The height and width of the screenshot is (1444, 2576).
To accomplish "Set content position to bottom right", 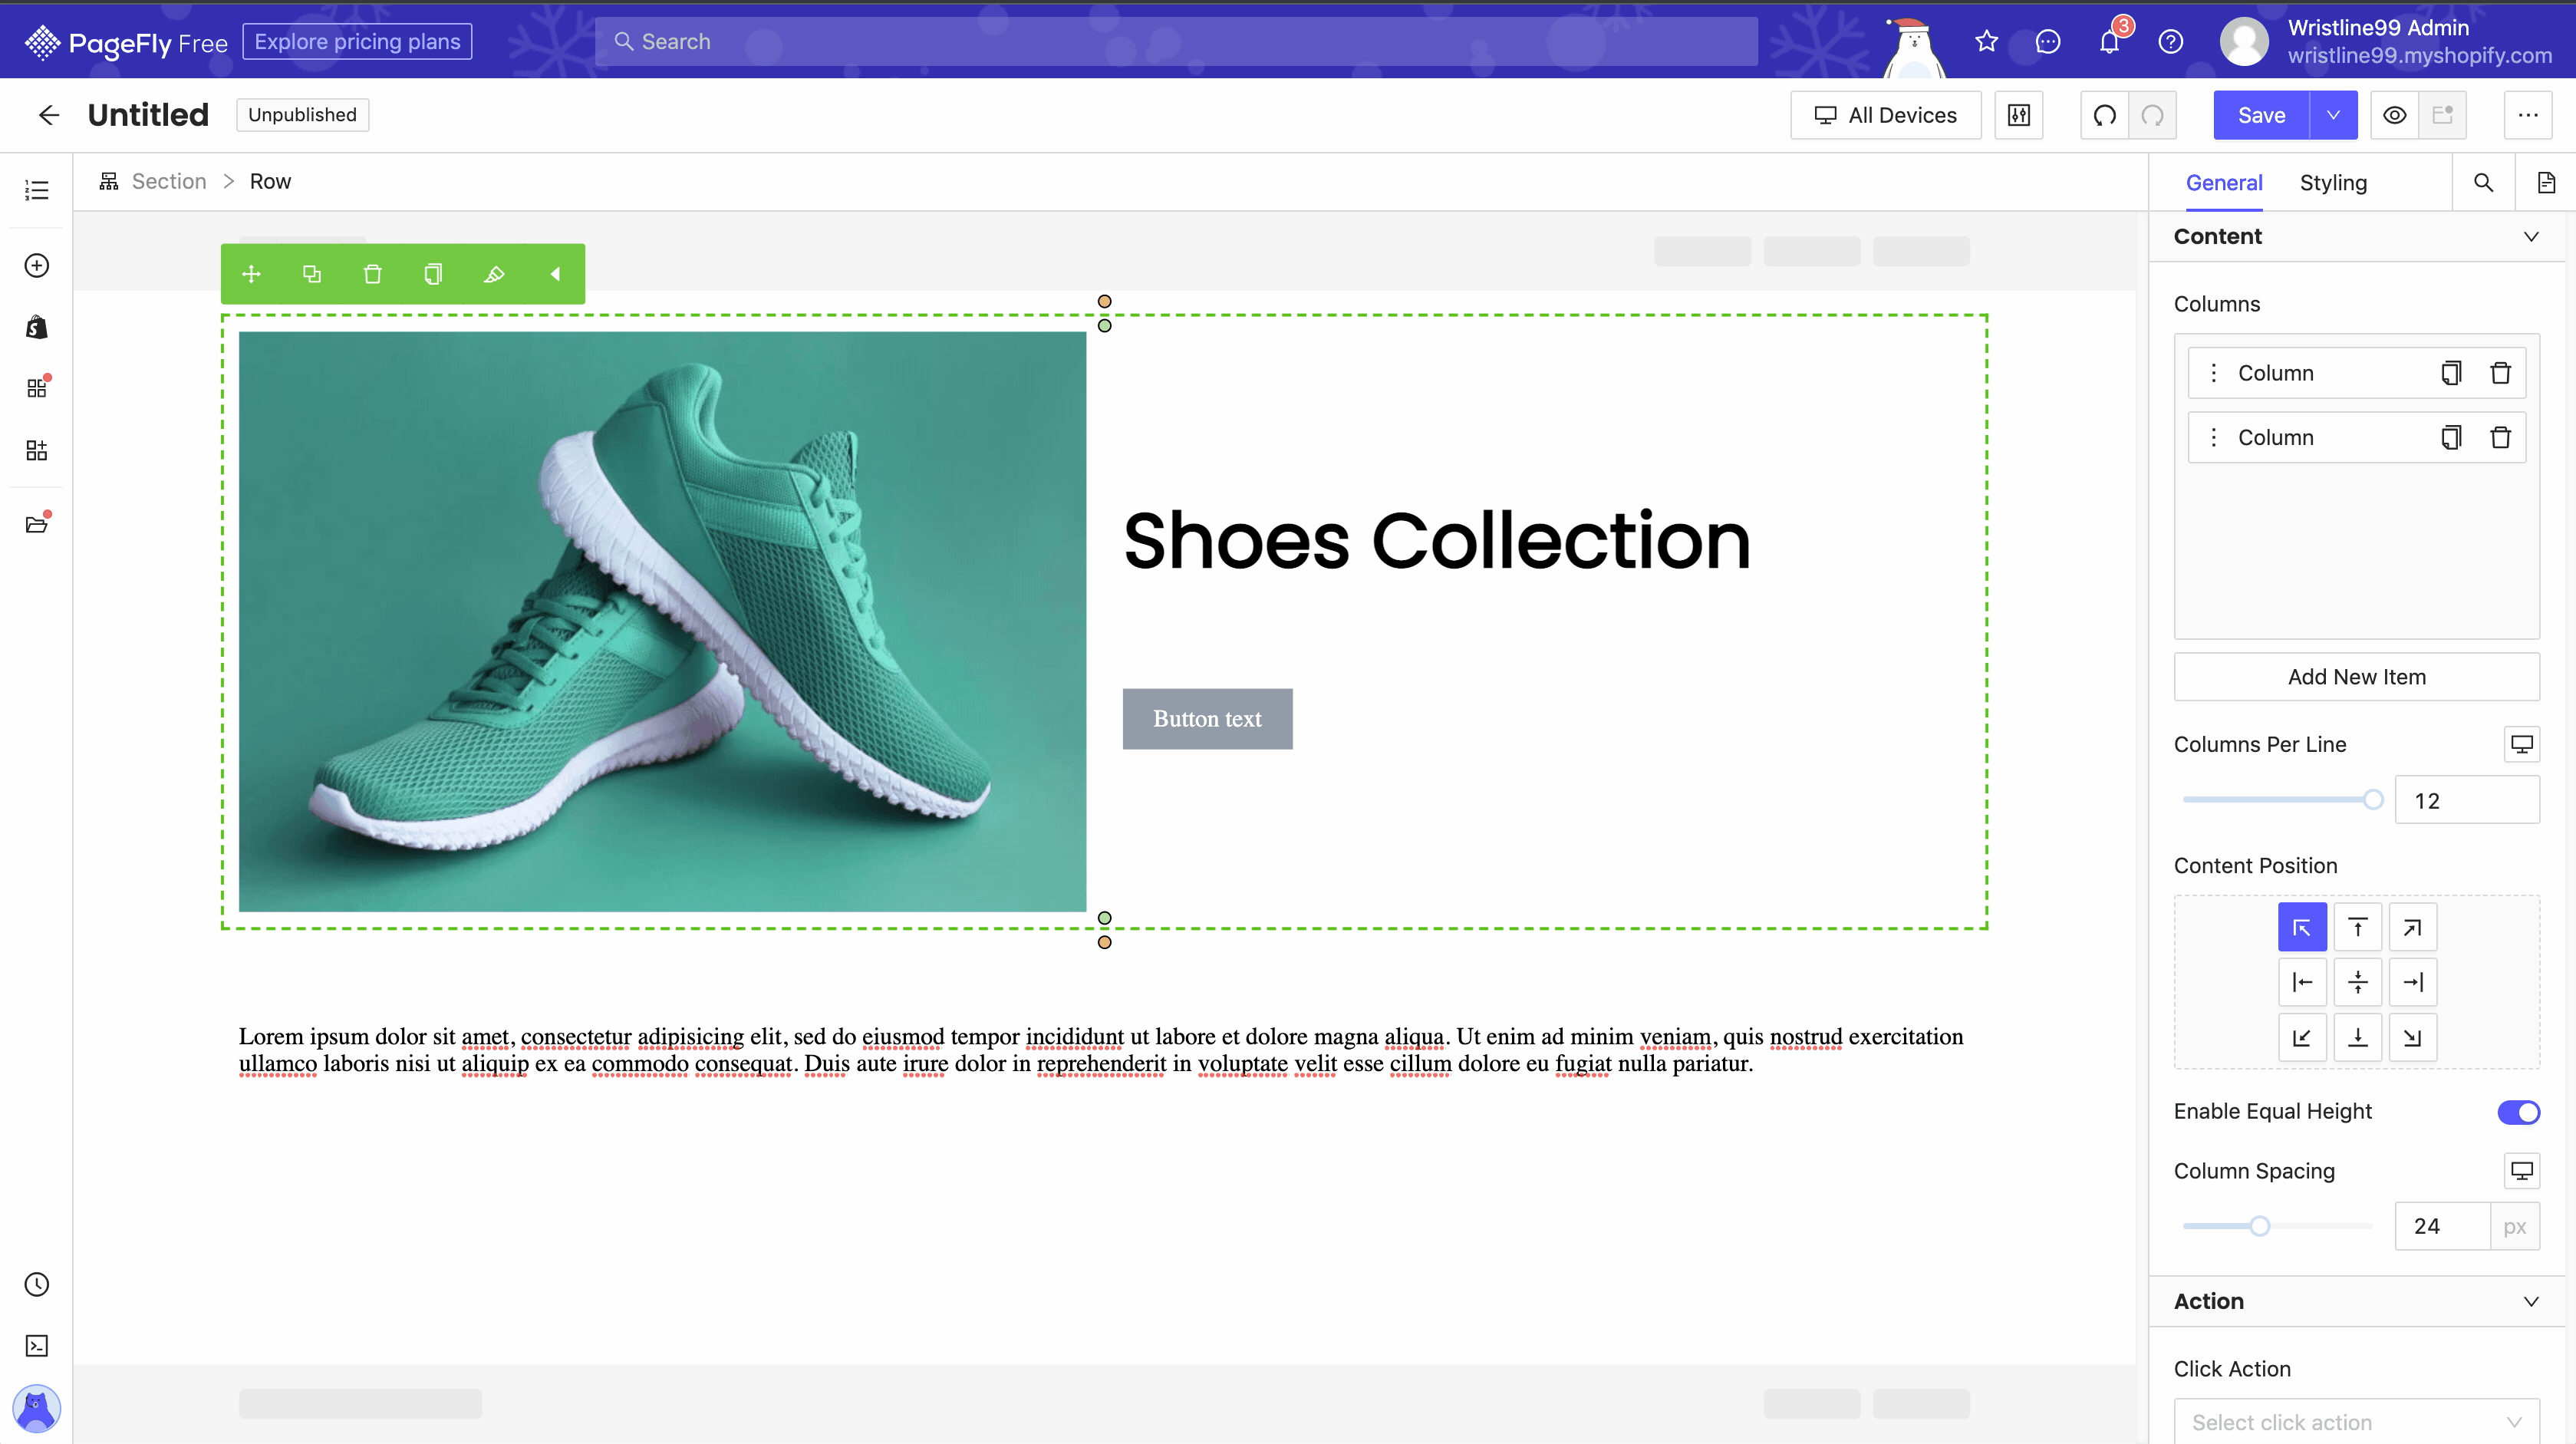I will (2413, 1037).
